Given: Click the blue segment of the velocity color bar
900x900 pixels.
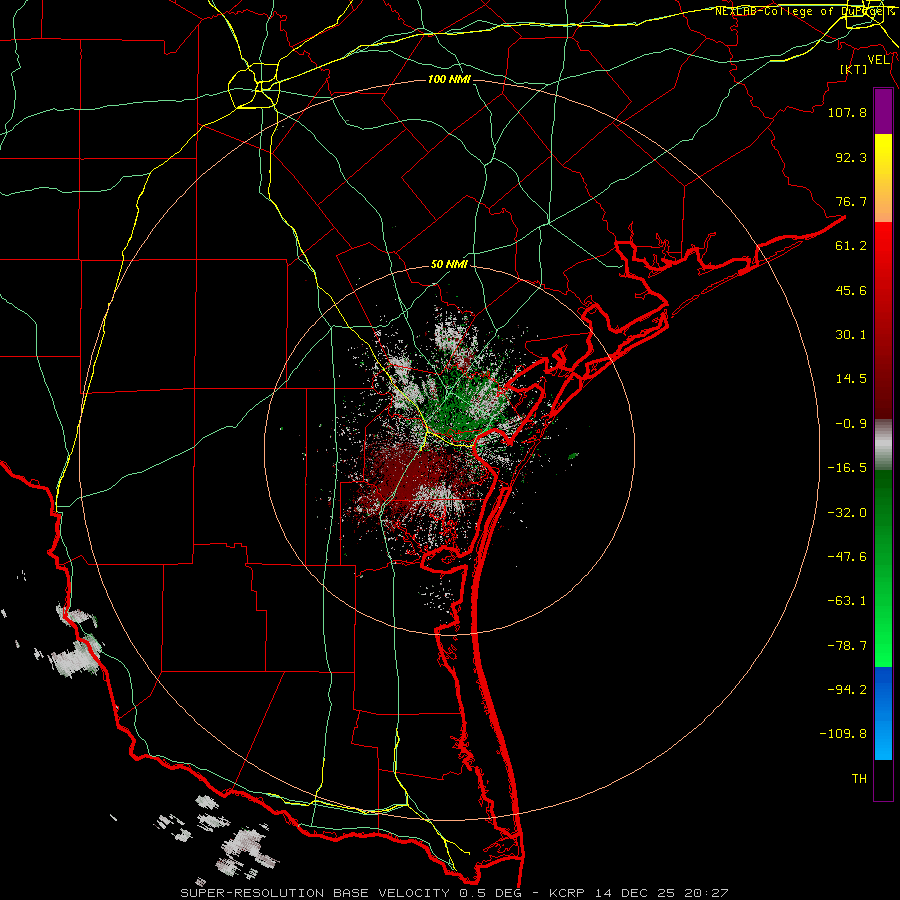Looking at the screenshot, I should [x=883, y=713].
